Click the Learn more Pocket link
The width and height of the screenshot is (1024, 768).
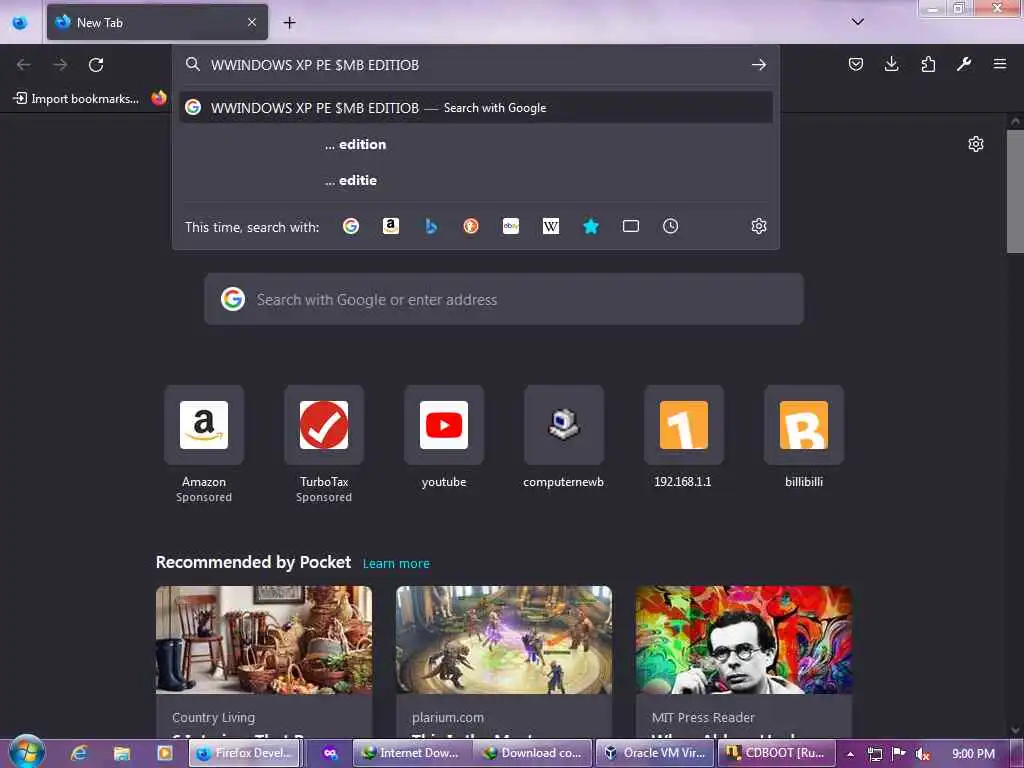[396, 563]
